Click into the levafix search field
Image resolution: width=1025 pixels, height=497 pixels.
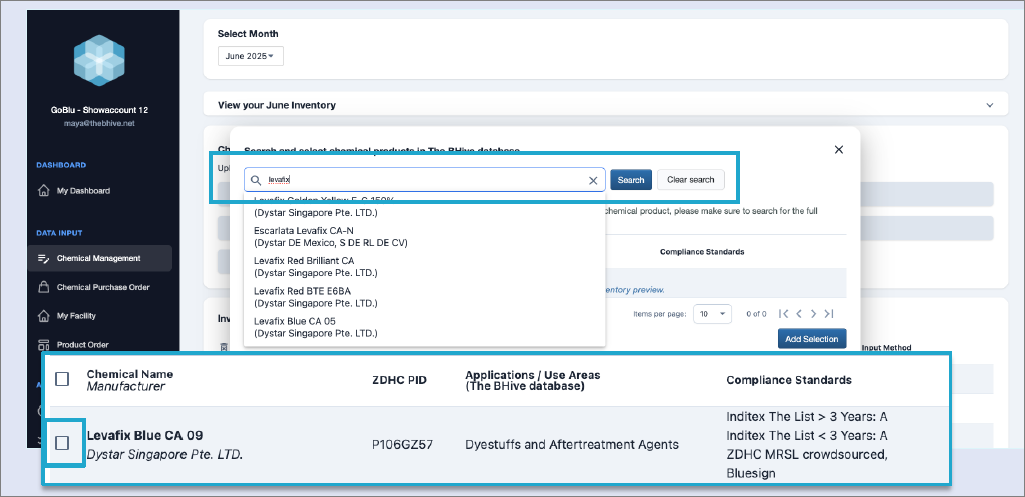425,180
